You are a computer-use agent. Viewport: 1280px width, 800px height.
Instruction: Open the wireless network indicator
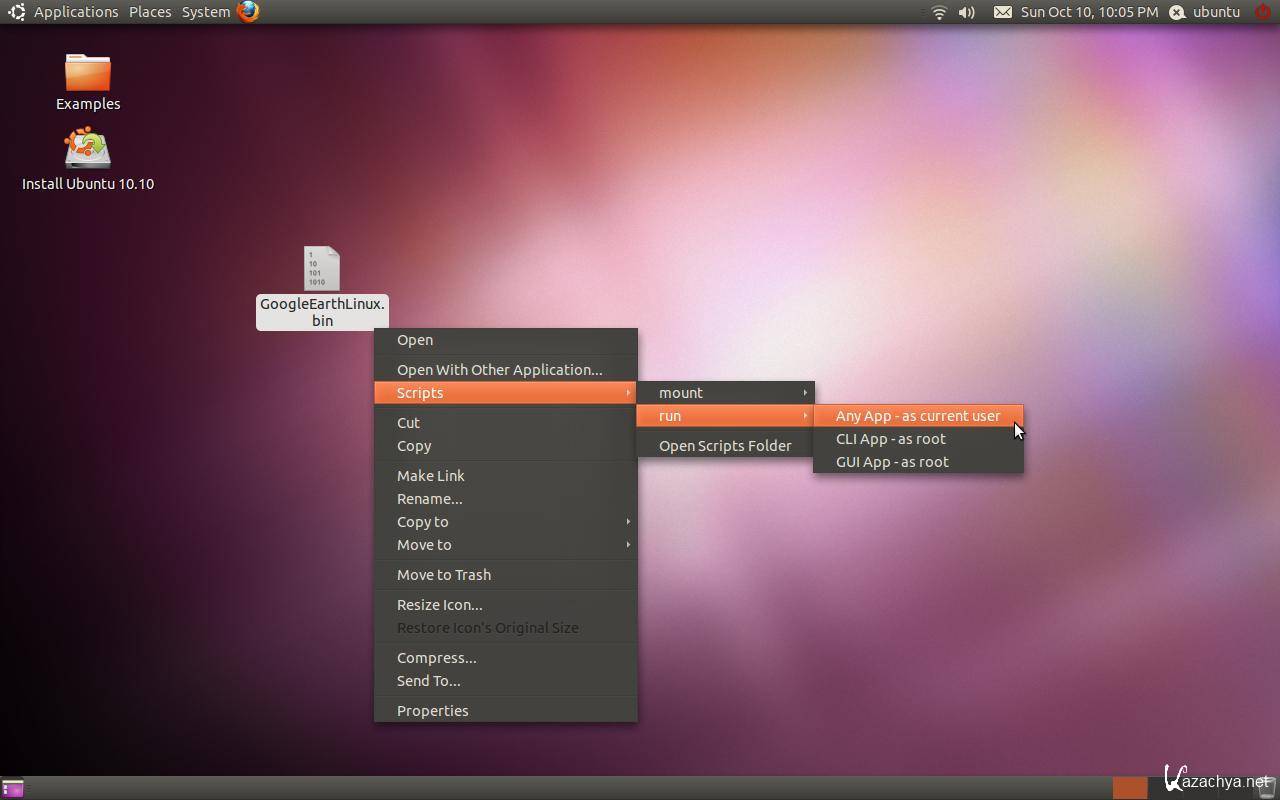939,12
